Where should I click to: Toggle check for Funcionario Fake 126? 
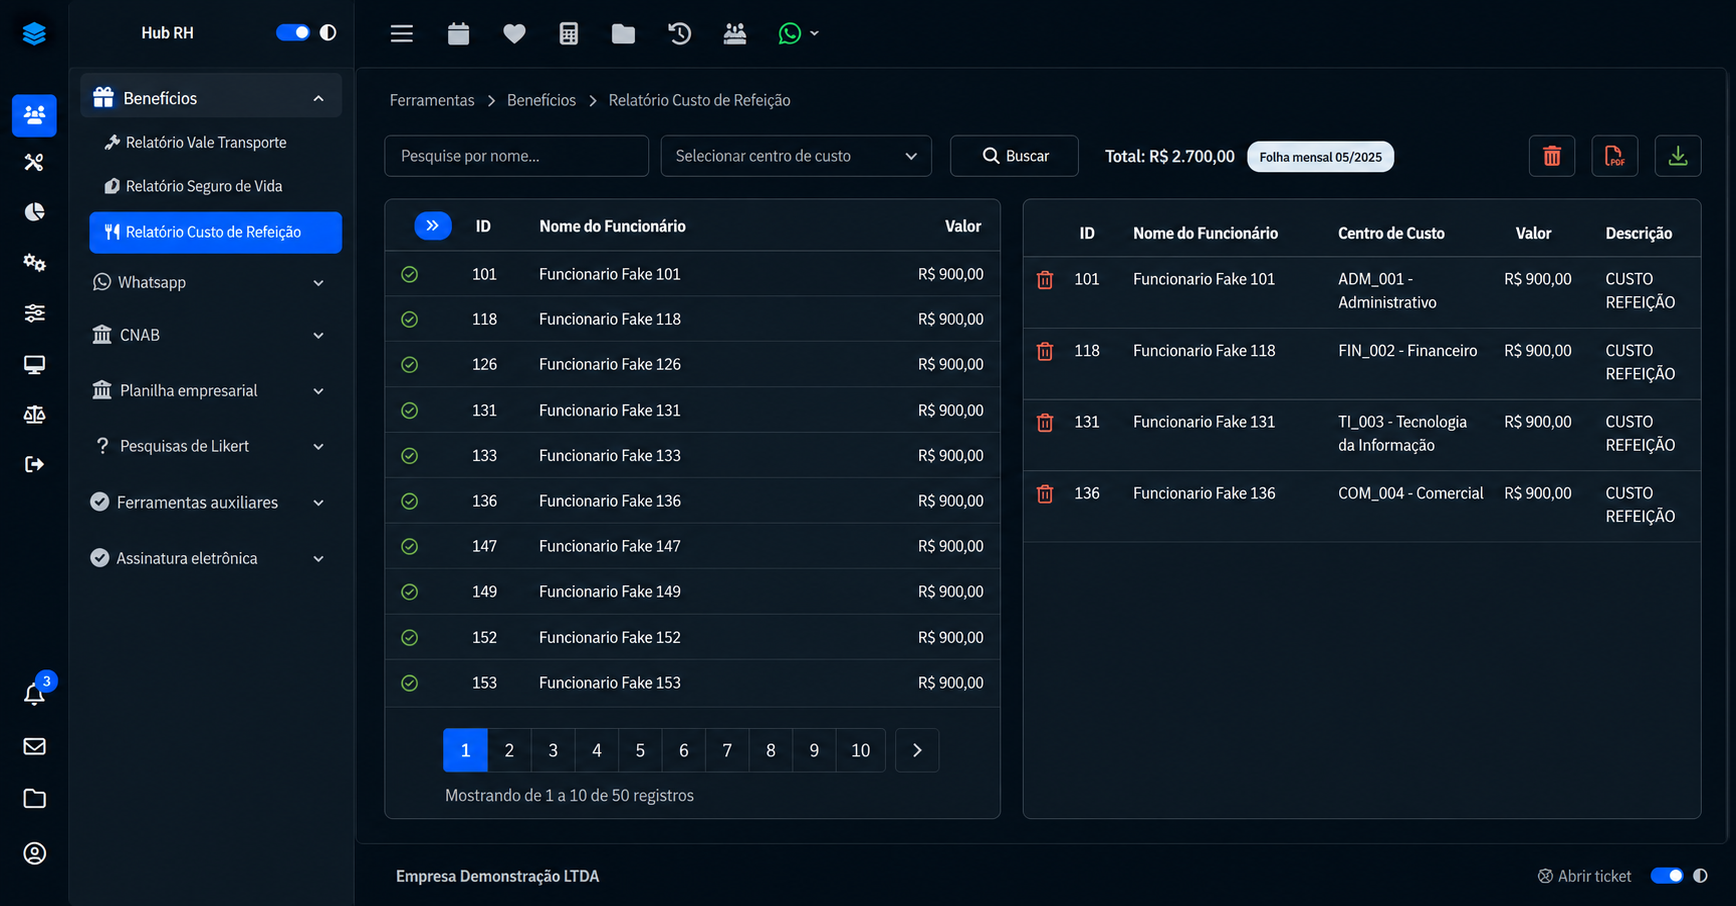pos(410,365)
